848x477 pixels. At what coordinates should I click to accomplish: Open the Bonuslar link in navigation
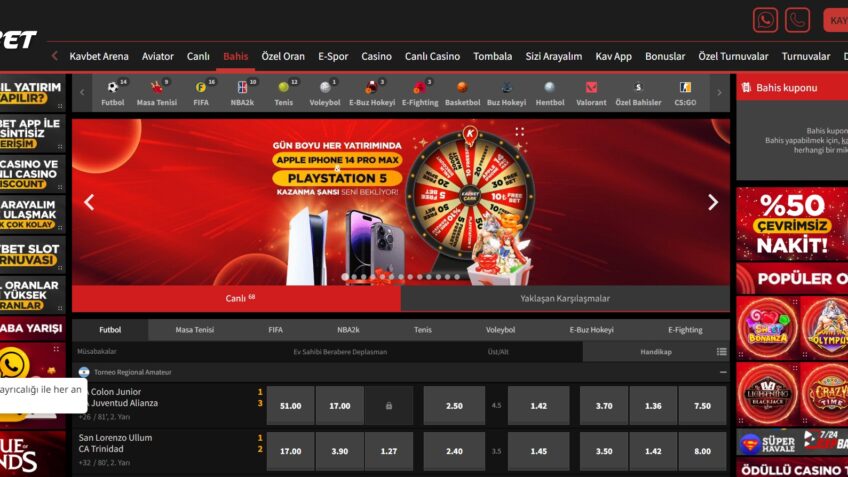pyautogui.click(x=665, y=56)
